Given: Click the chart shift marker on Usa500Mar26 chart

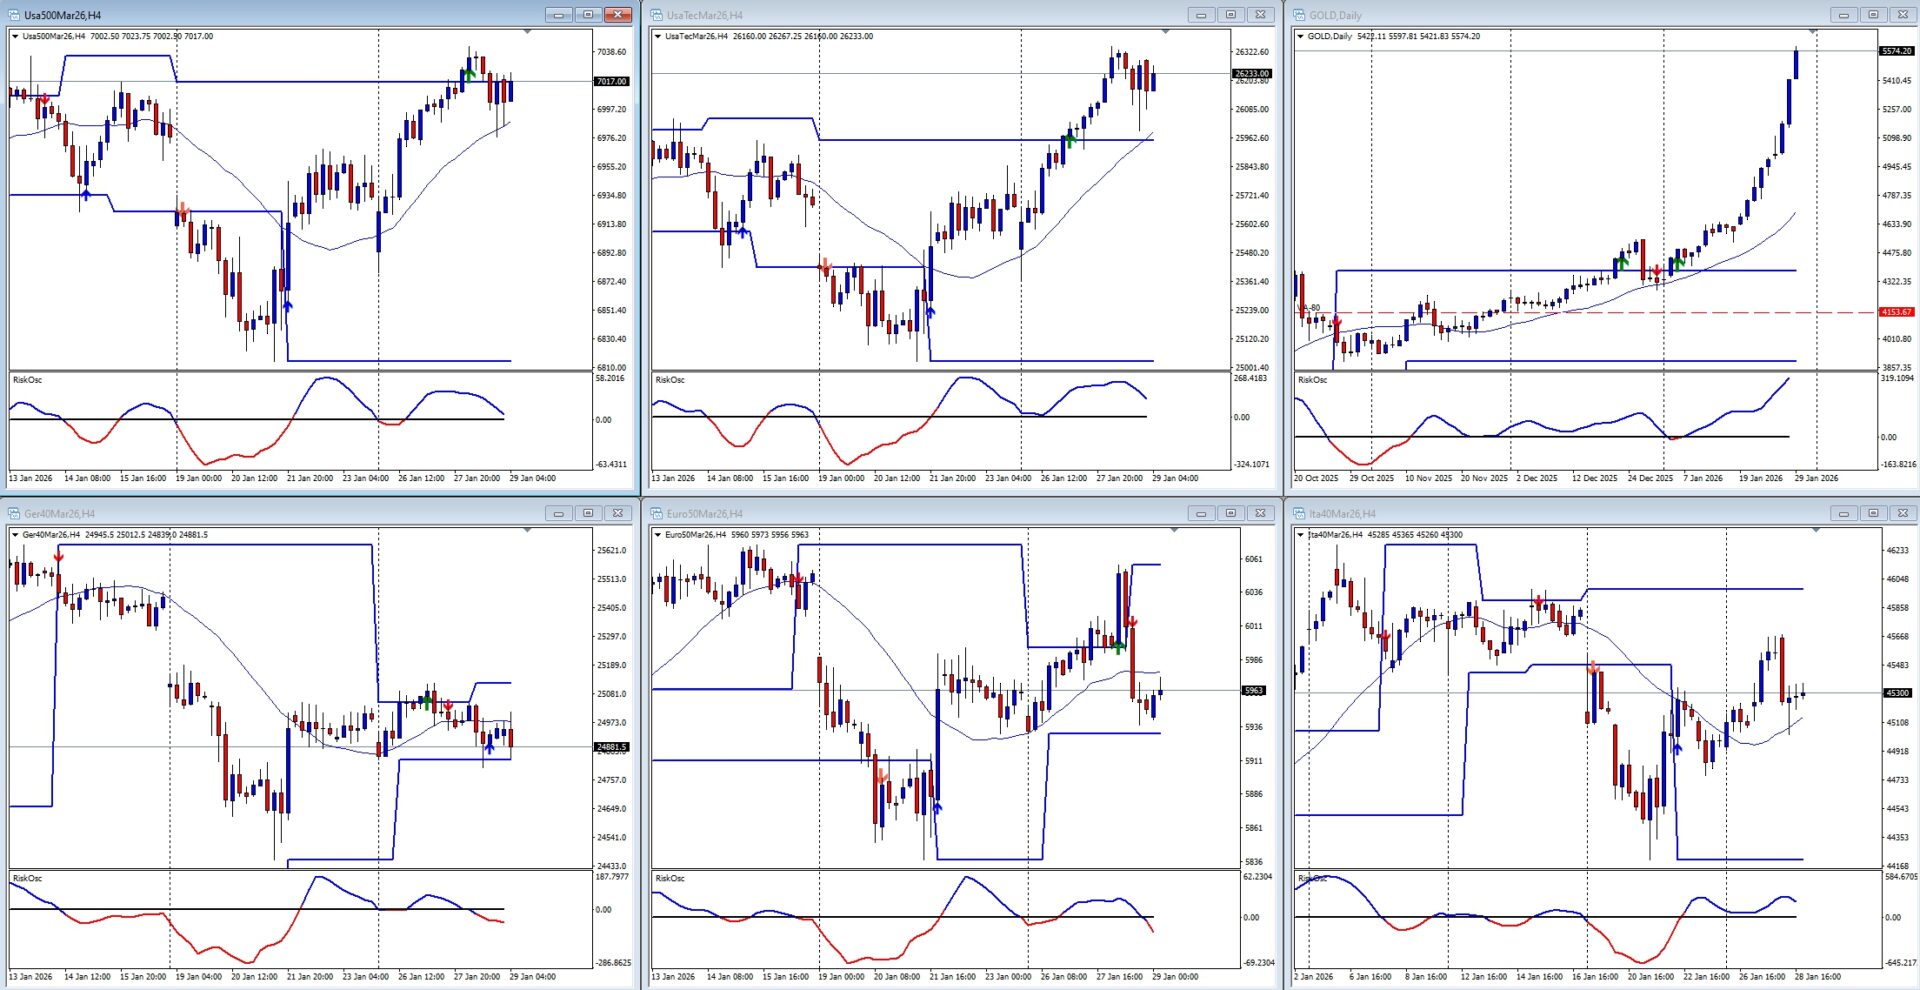Looking at the screenshot, I should [527, 33].
